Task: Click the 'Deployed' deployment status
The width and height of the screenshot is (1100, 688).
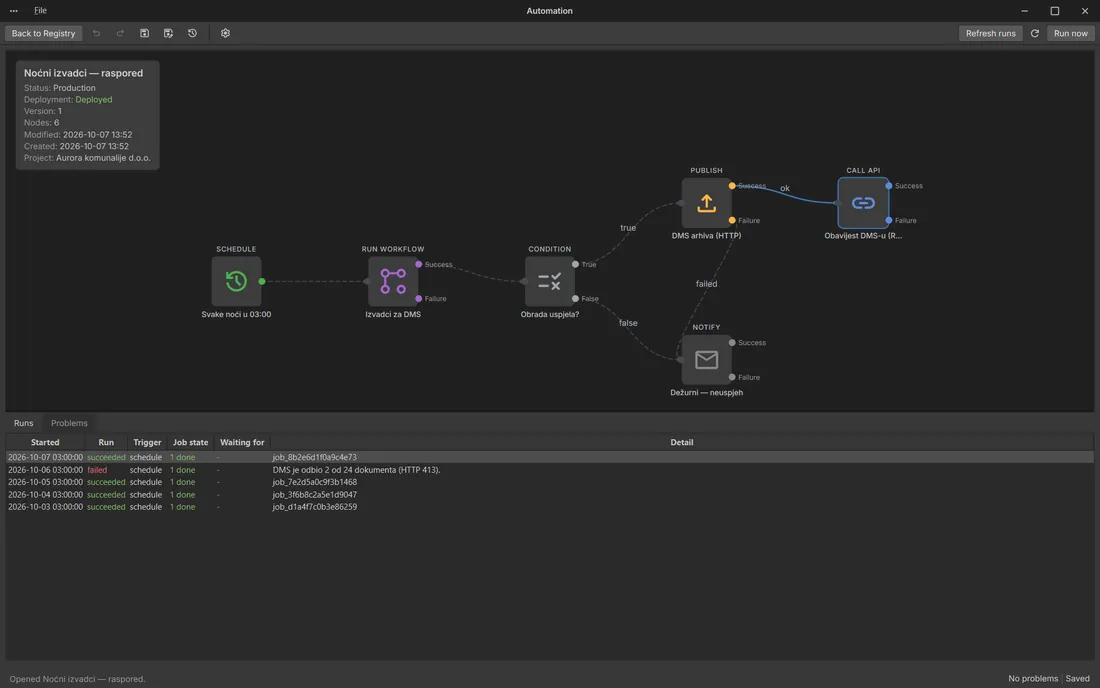Action: [93, 100]
